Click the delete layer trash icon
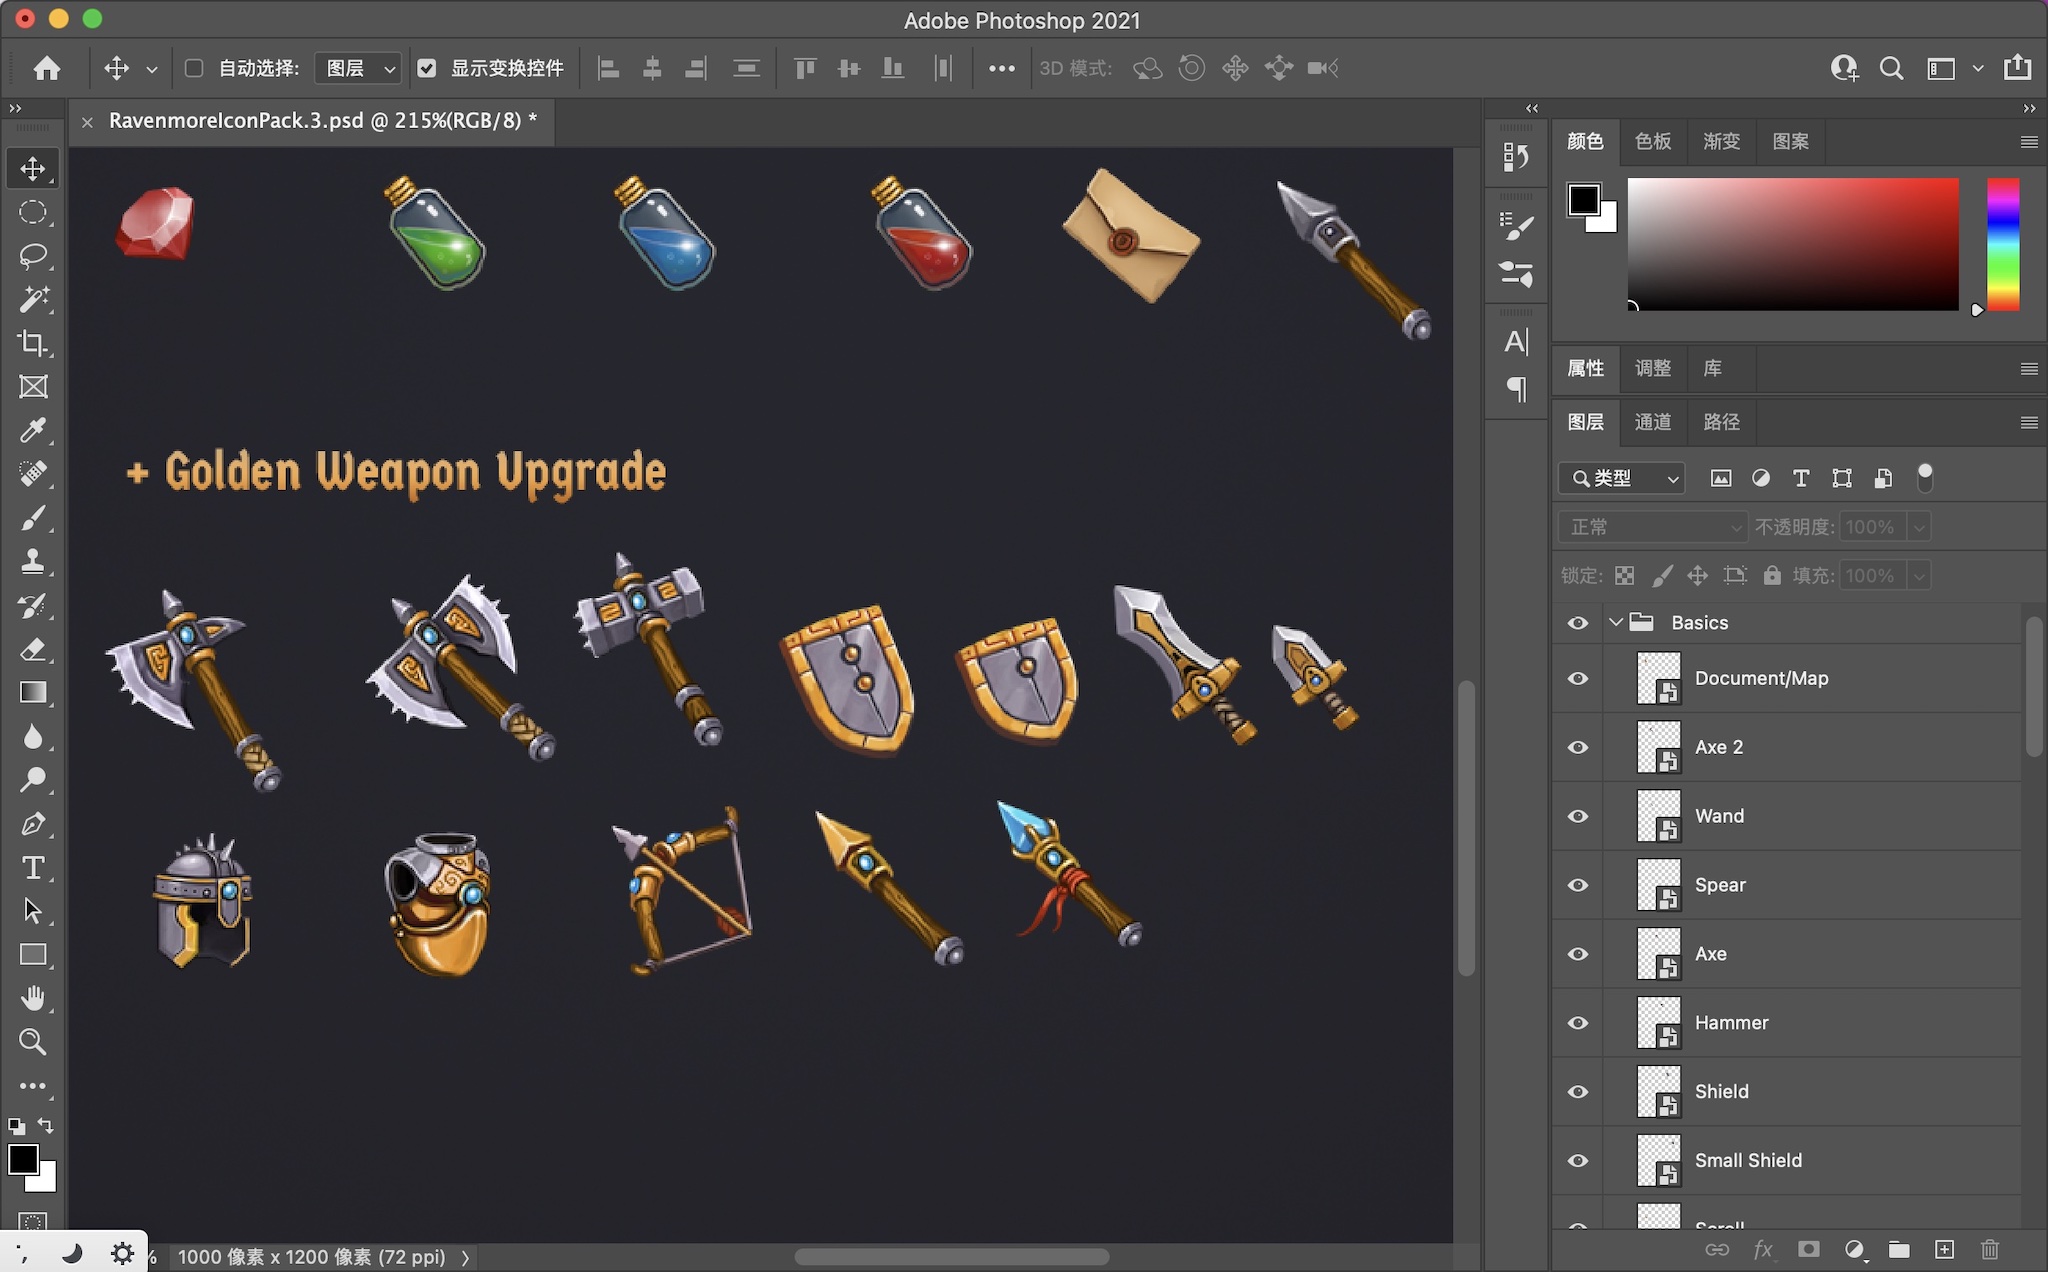 point(1989,1249)
